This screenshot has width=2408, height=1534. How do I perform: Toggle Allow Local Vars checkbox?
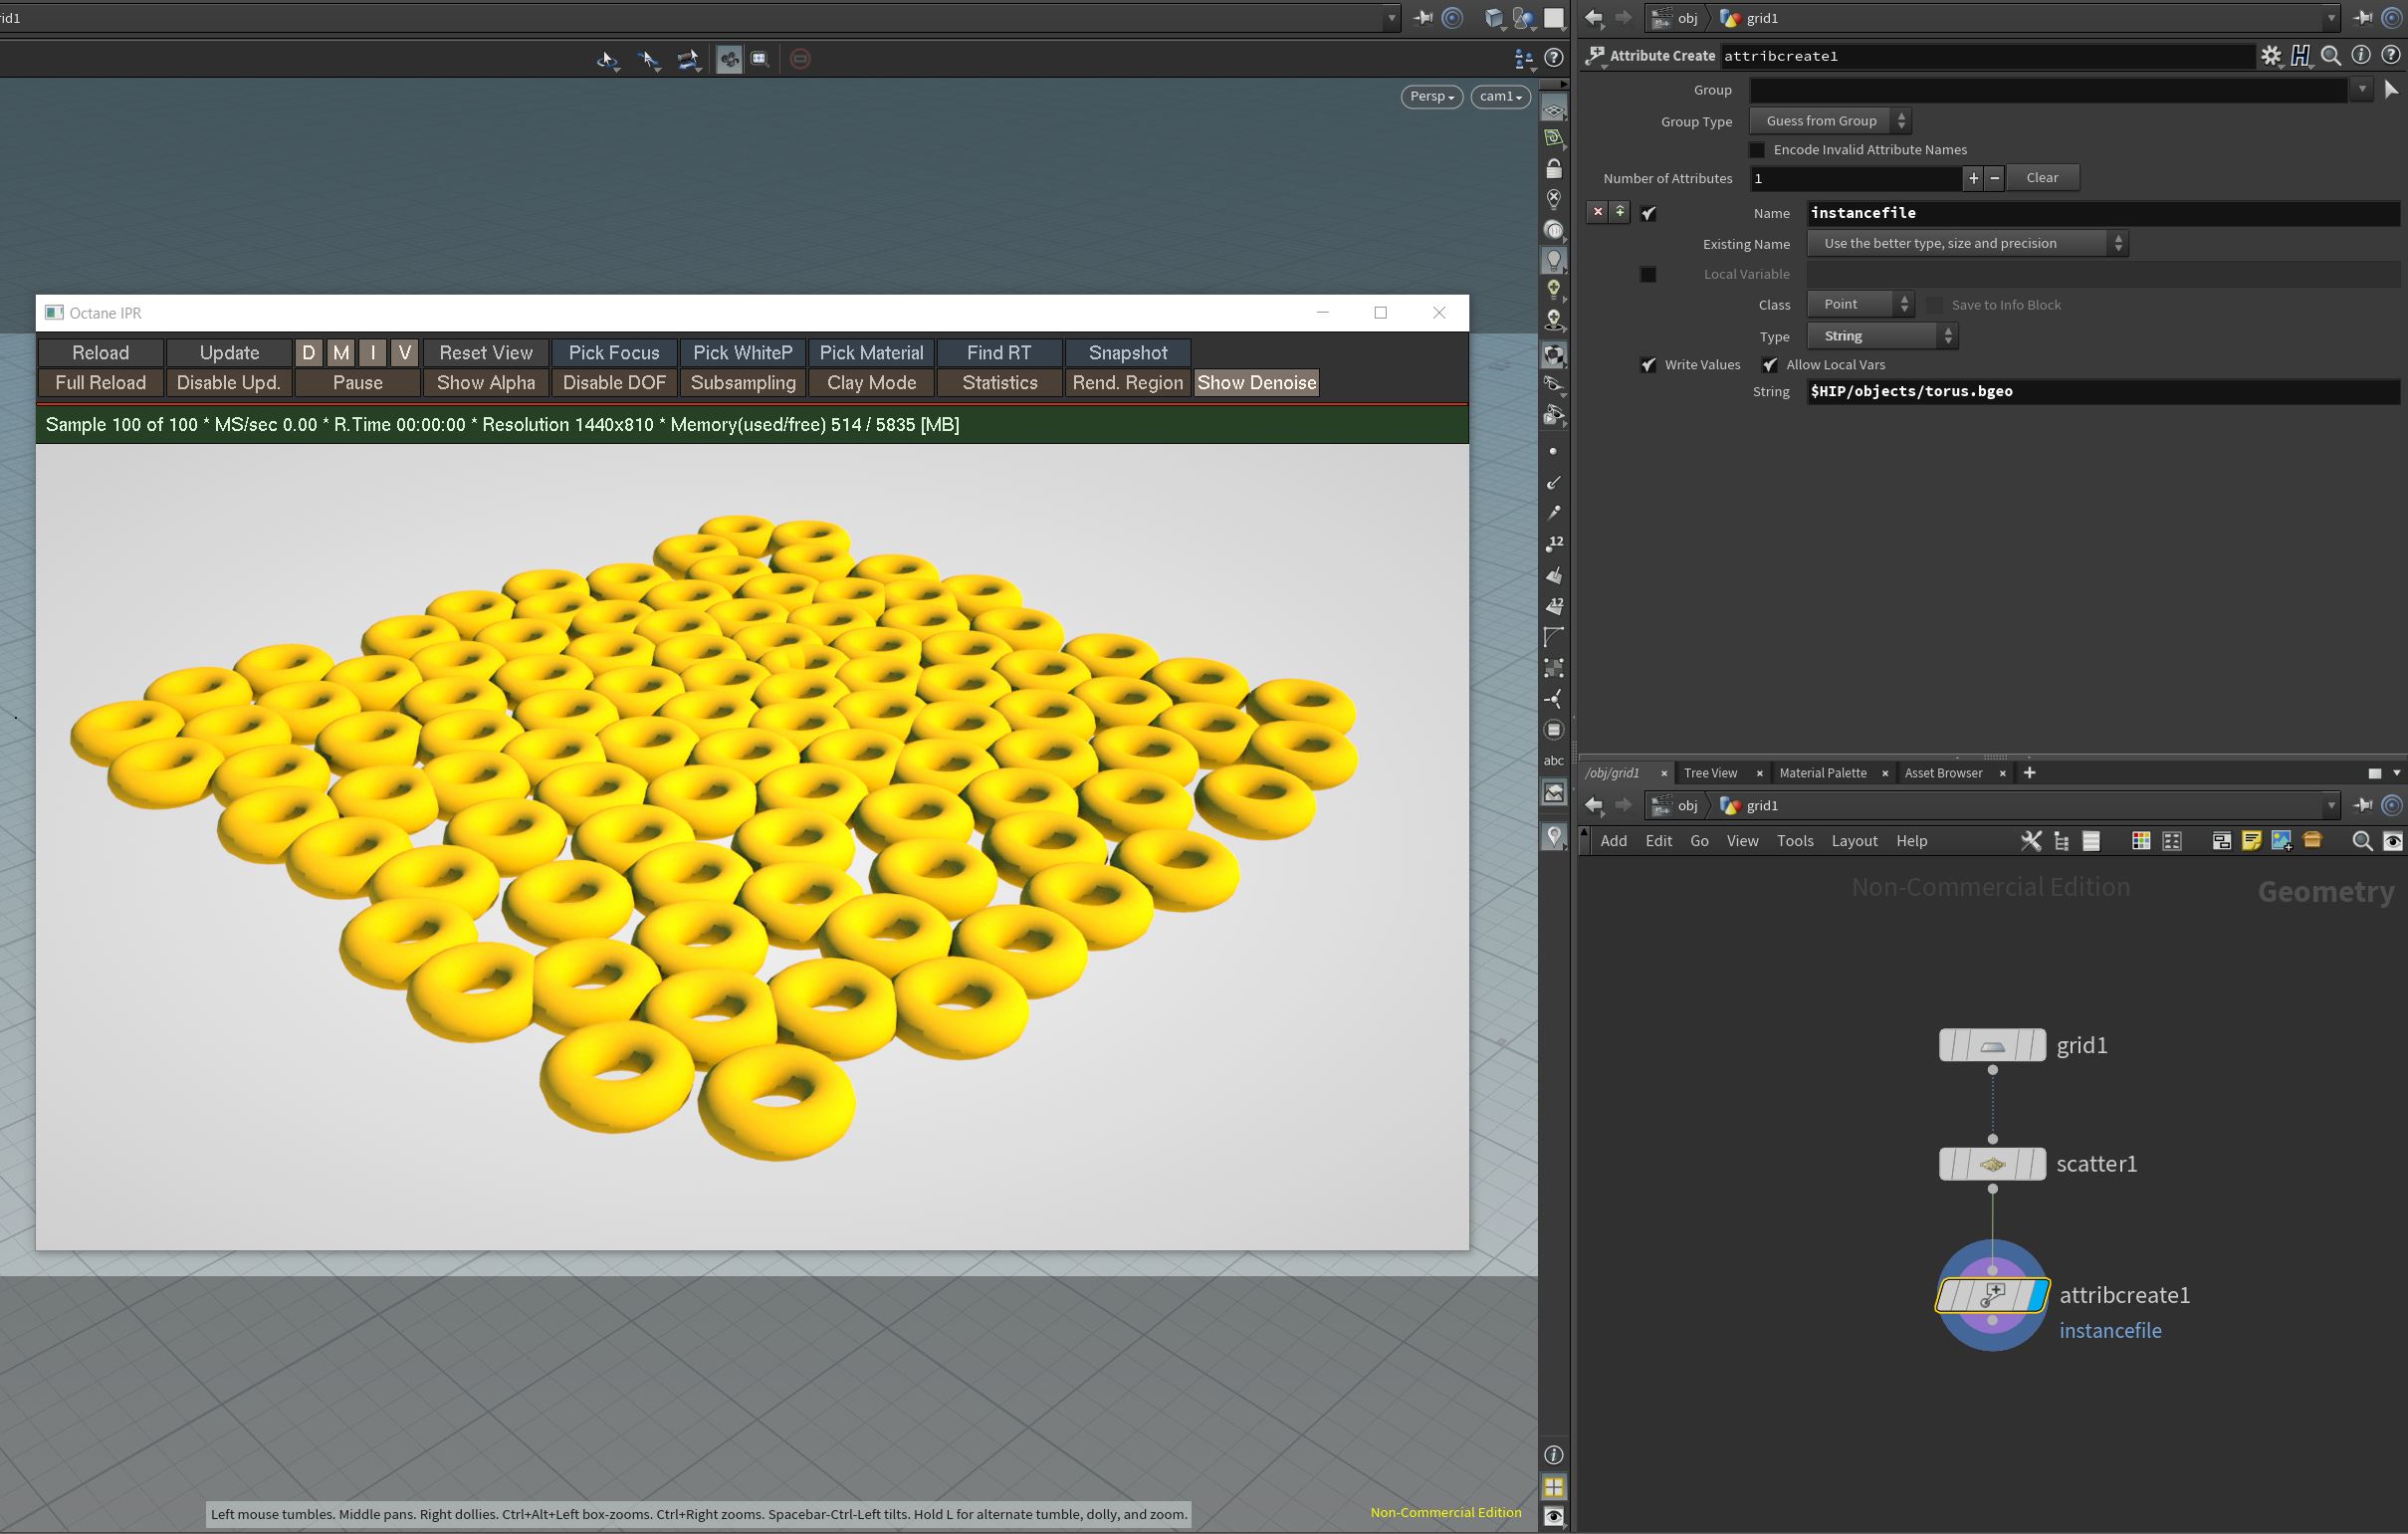(1770, 365)
